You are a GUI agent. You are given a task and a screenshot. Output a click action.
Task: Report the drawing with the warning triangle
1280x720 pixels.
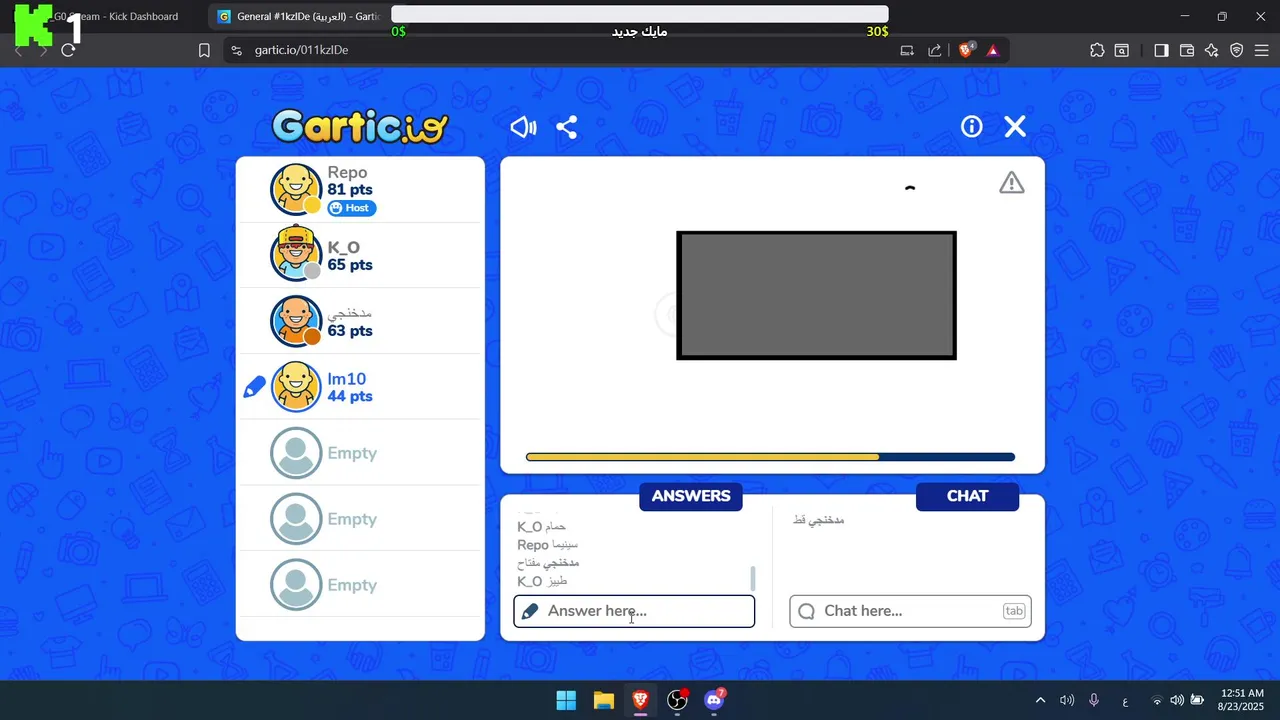click(1012, 183)
